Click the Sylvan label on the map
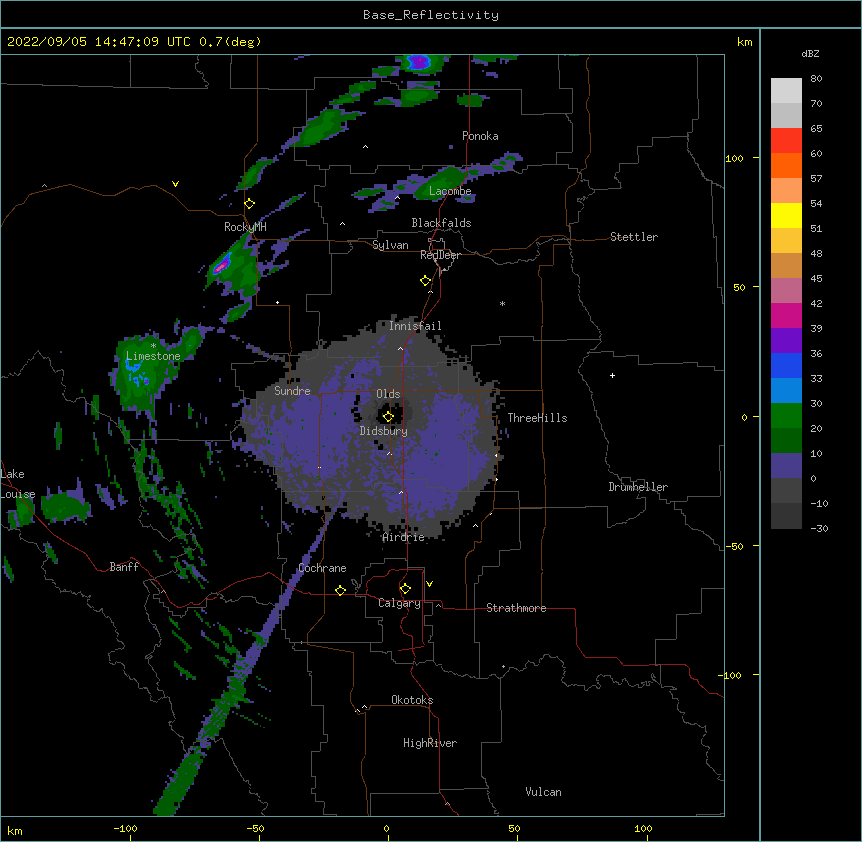The image size is (862, 842). click(x=390, y=245)
